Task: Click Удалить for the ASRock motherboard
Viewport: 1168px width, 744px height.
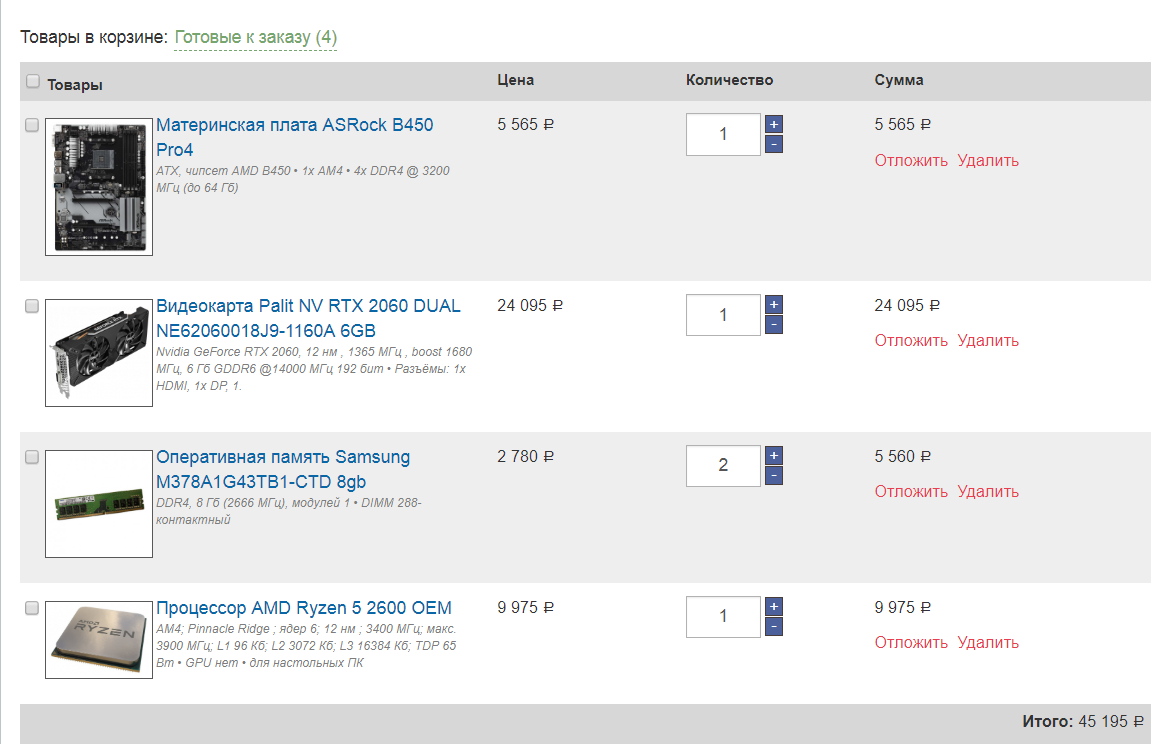Action: (x=987, y=160)
